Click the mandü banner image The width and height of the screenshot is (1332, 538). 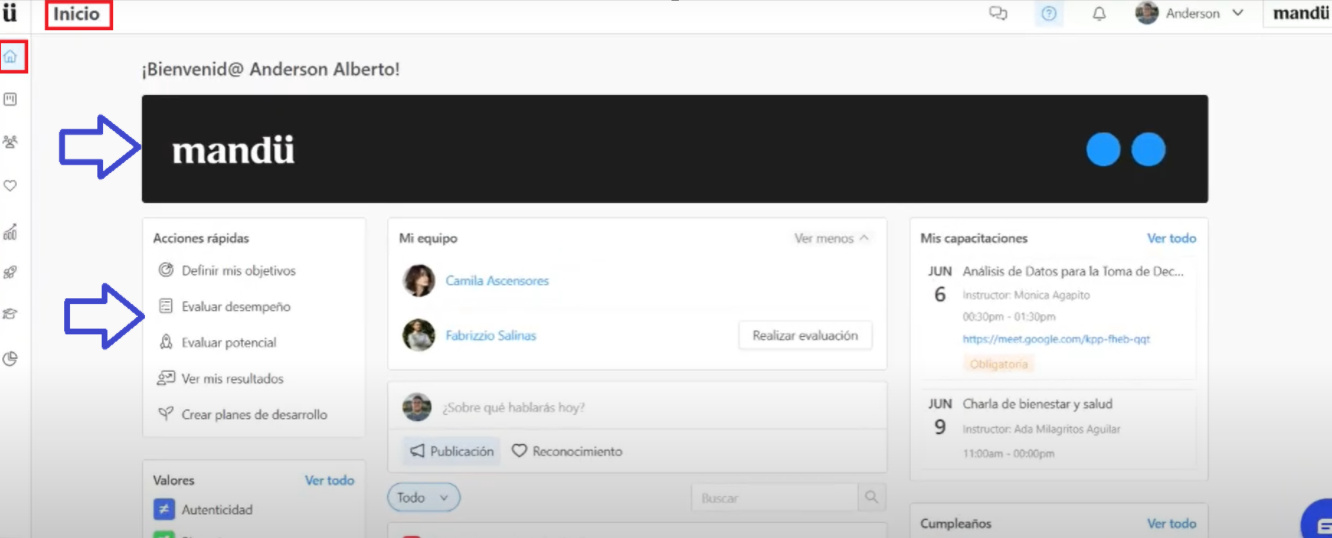click(x=675, y=149)
